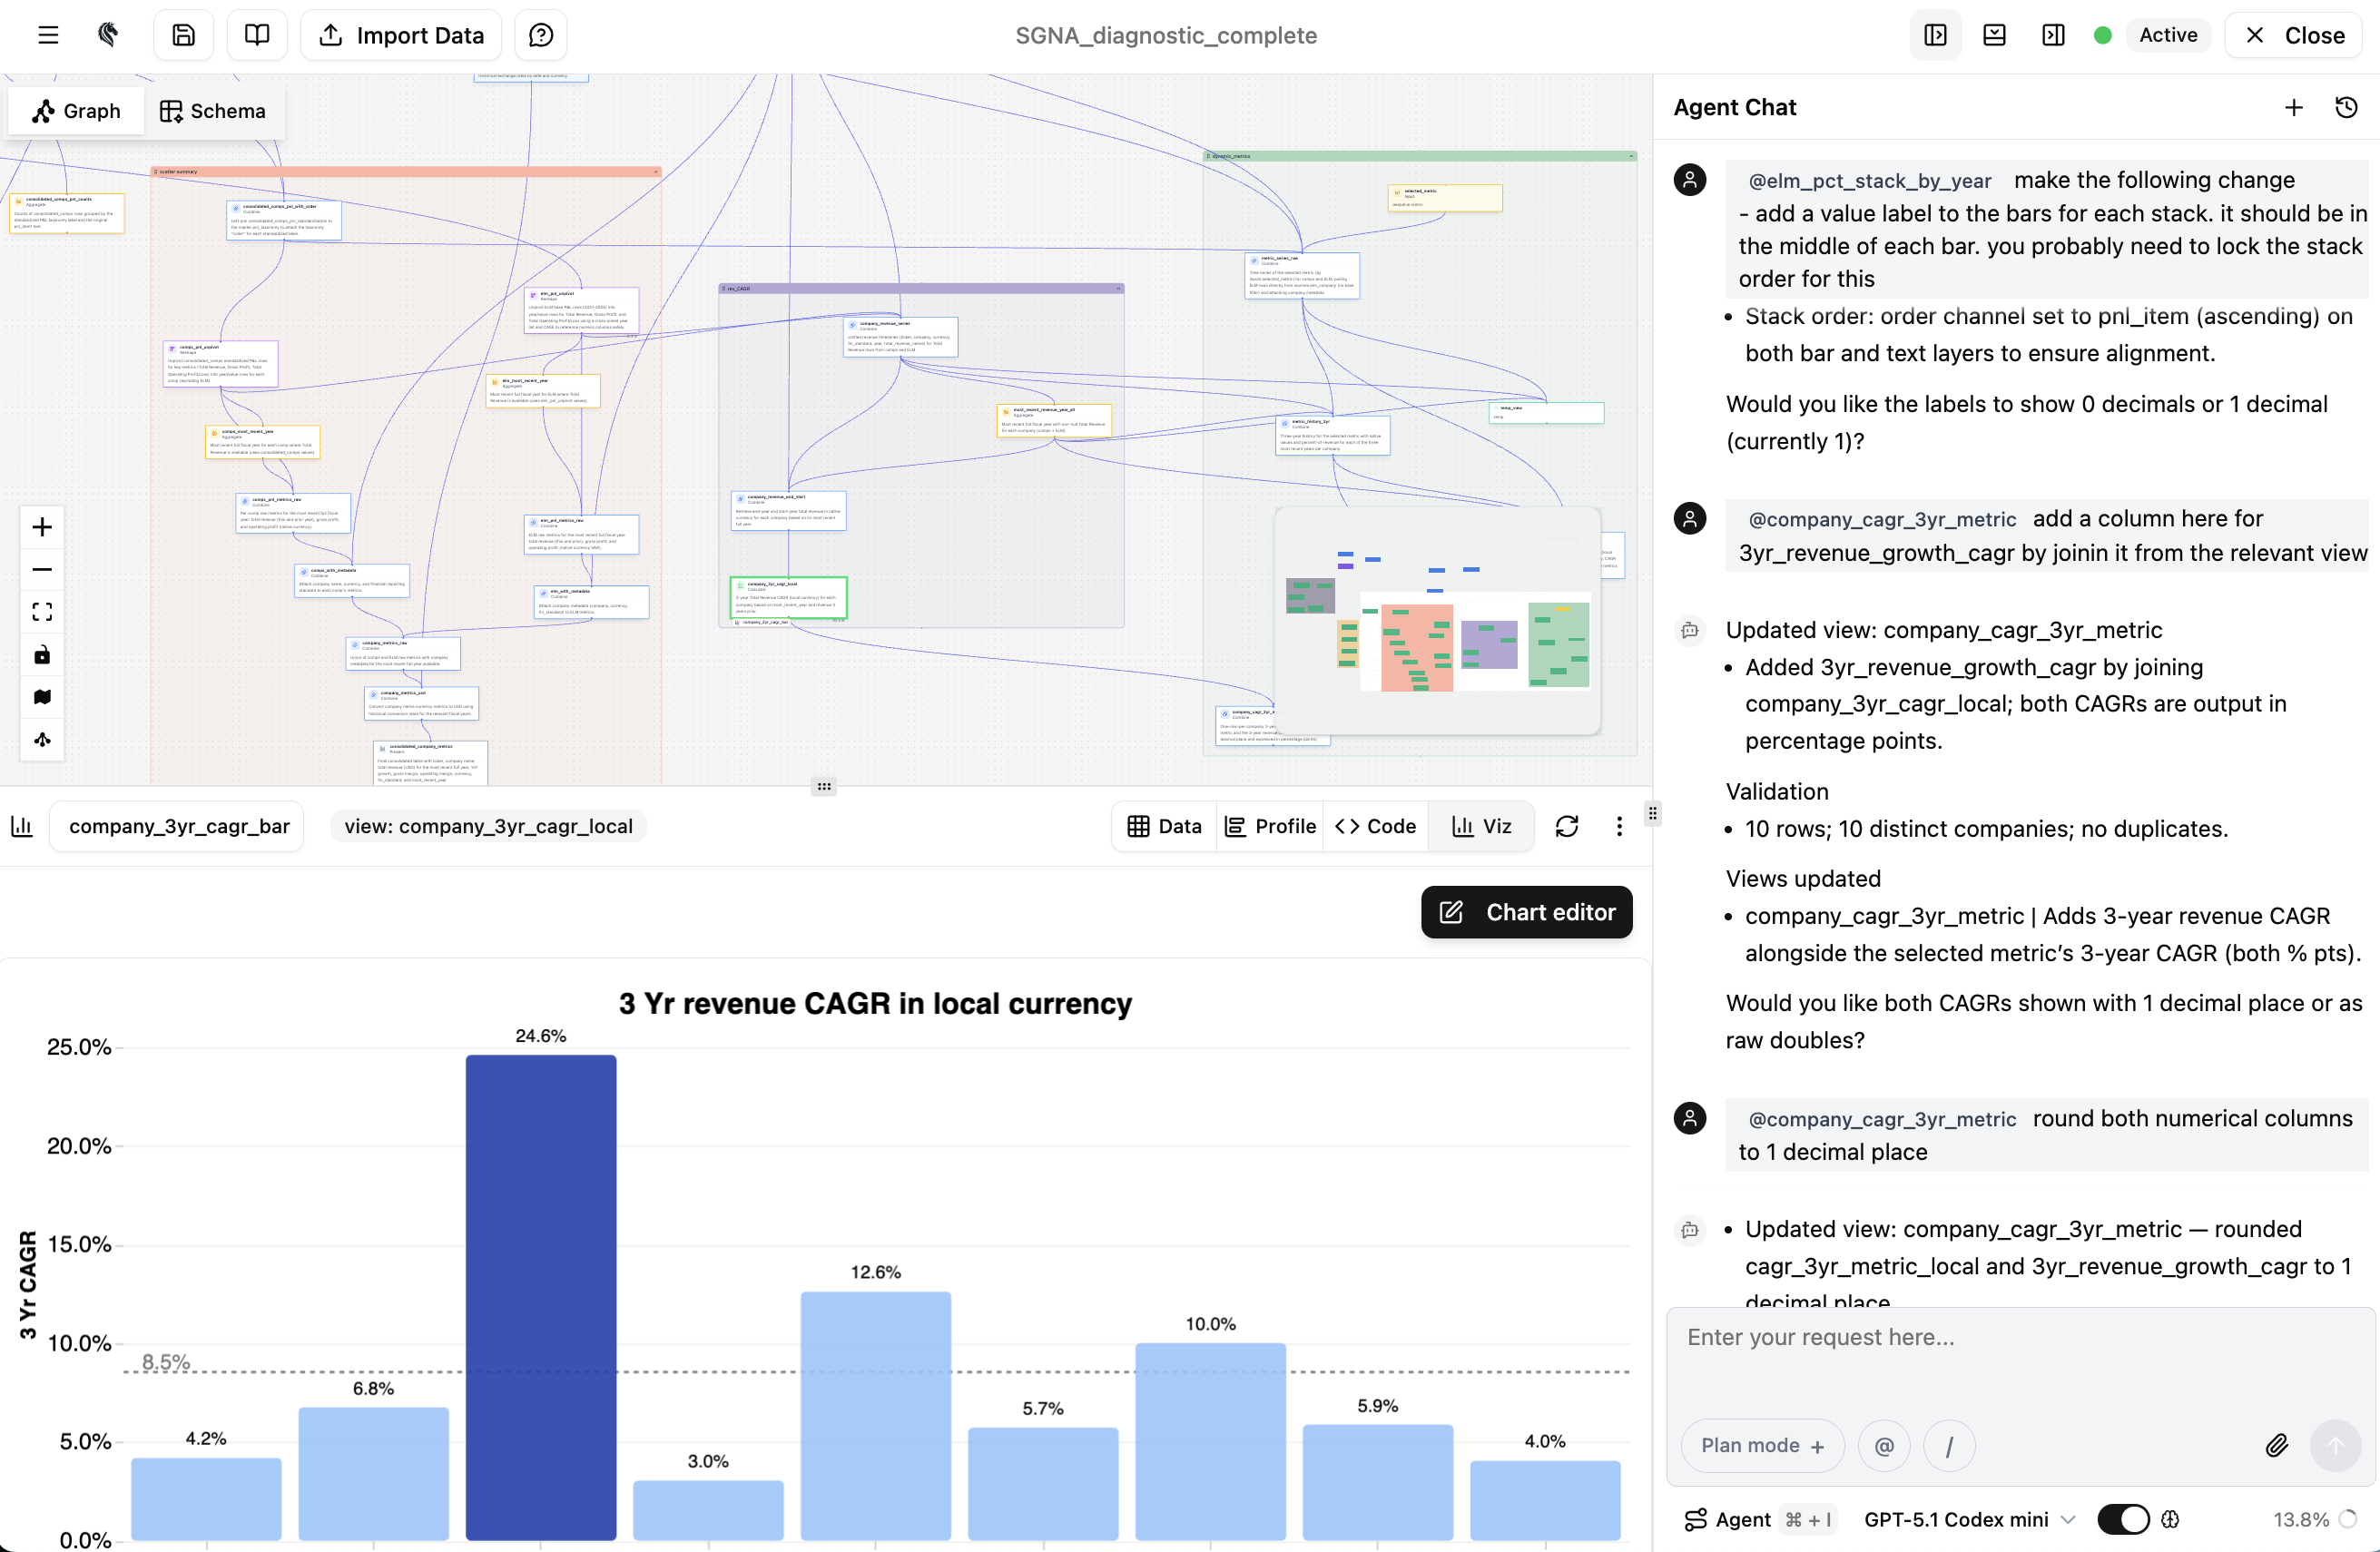Open the chat history panel
Image resolution: width=2380 pixels, height=1552 pixels.
[2348, 107]
